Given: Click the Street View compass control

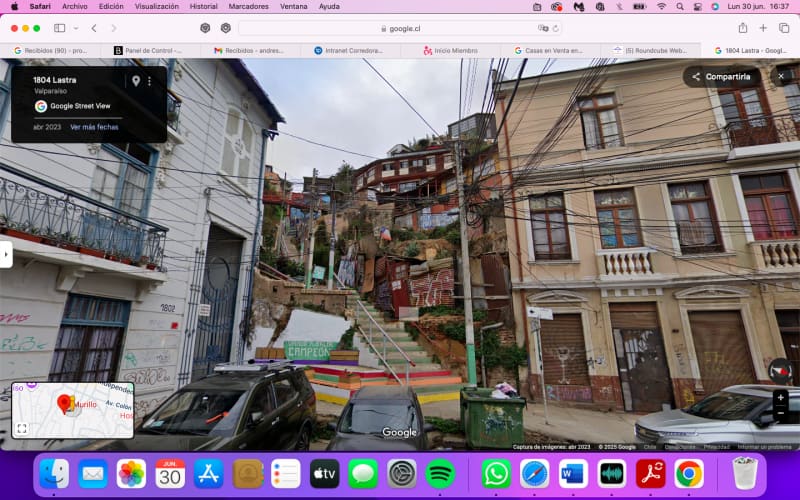Looking at the screenshot, I should coord(780,371).
